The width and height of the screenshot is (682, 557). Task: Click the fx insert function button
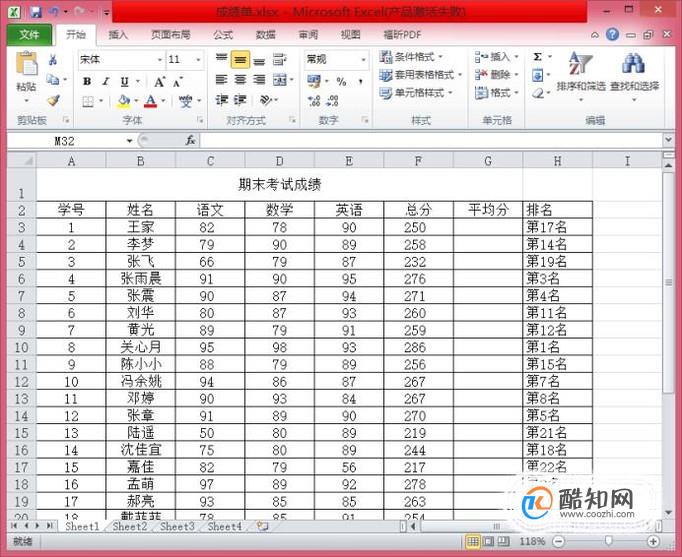(x=191, y=140)
